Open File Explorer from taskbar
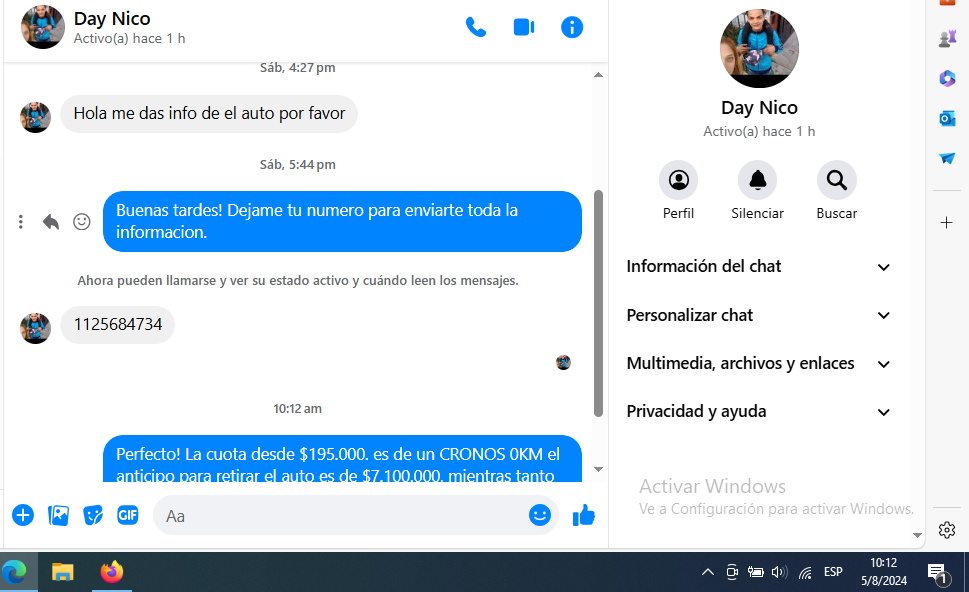This screenshot has width=969, height=592. point(62,572)
